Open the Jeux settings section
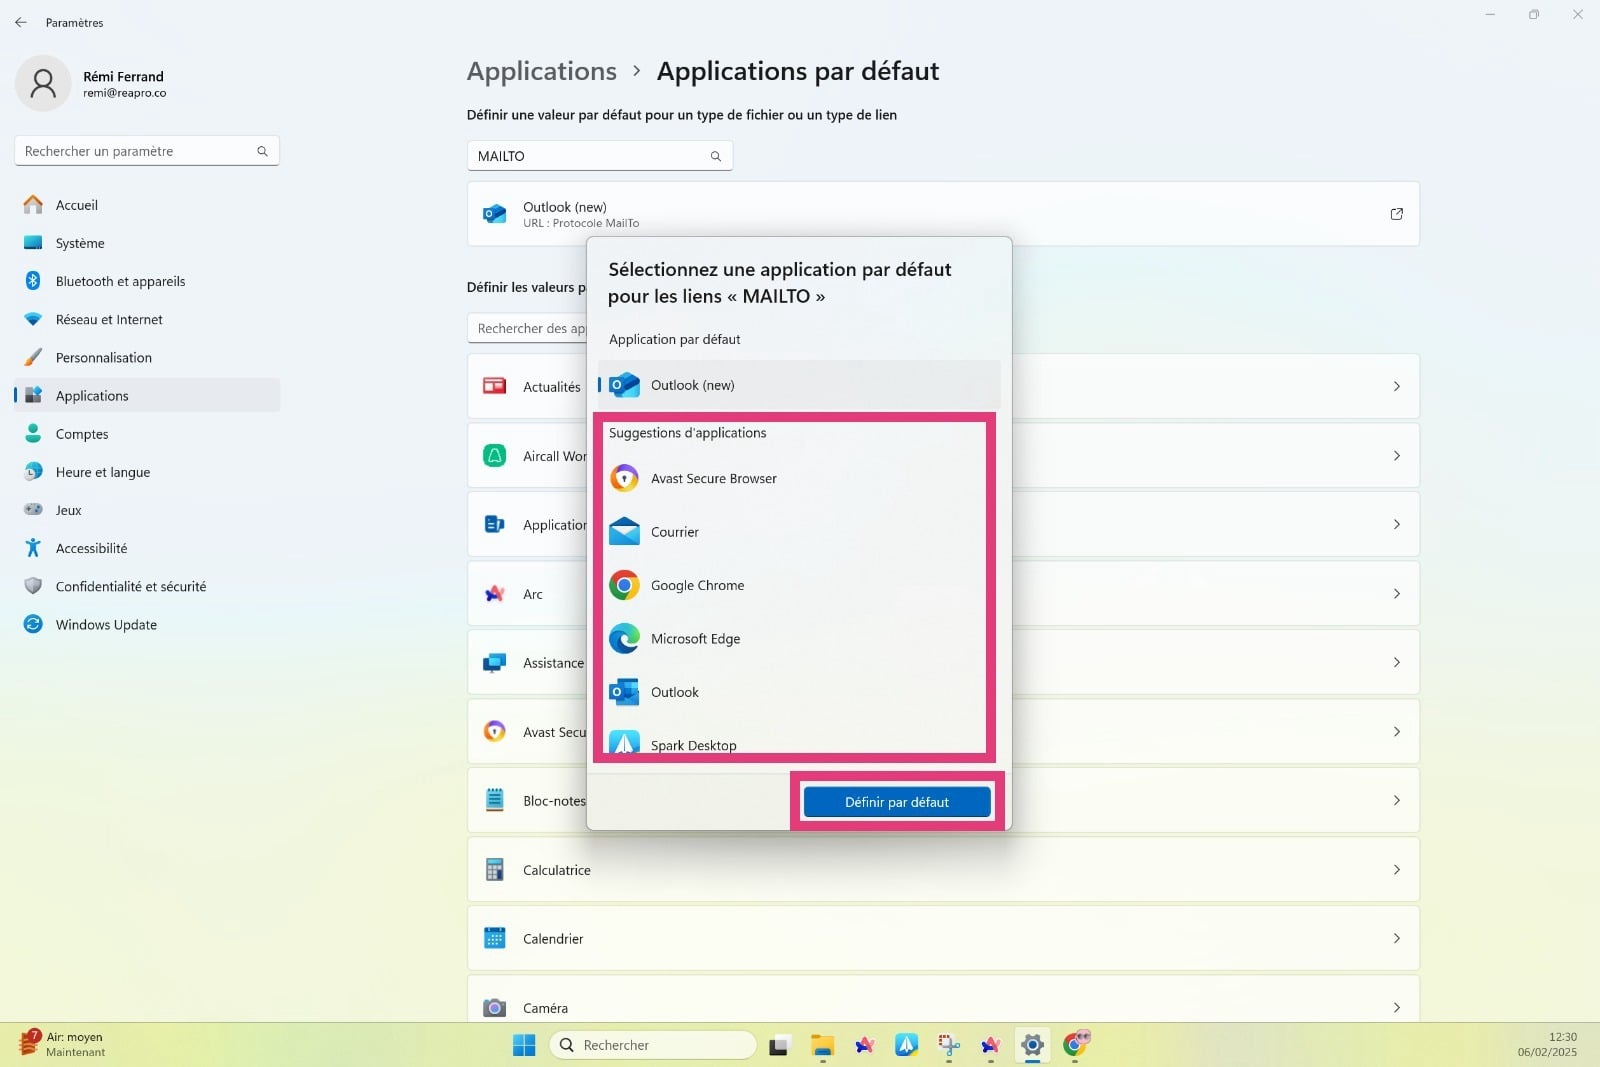 (x=147, y=510)
